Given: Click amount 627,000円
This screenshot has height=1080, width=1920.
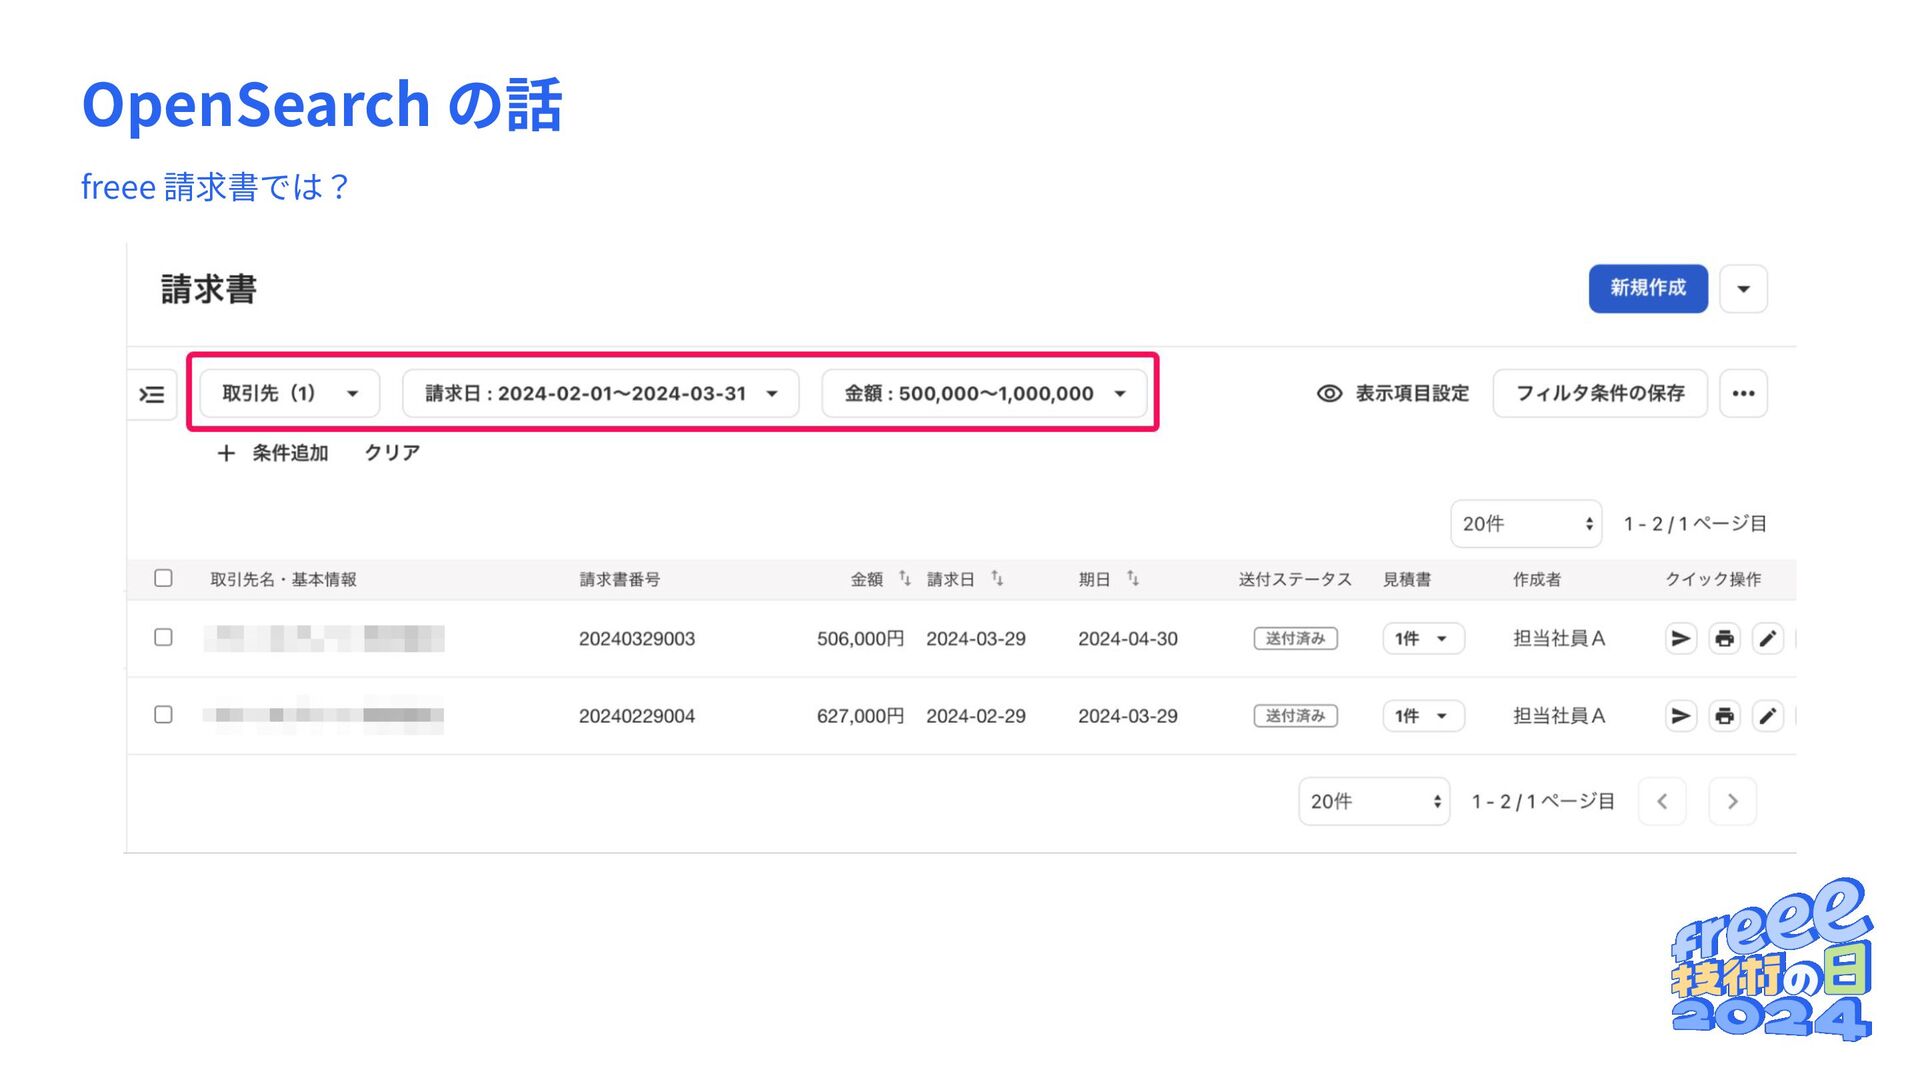Looking at the screenshot, I should click(860, 716).
